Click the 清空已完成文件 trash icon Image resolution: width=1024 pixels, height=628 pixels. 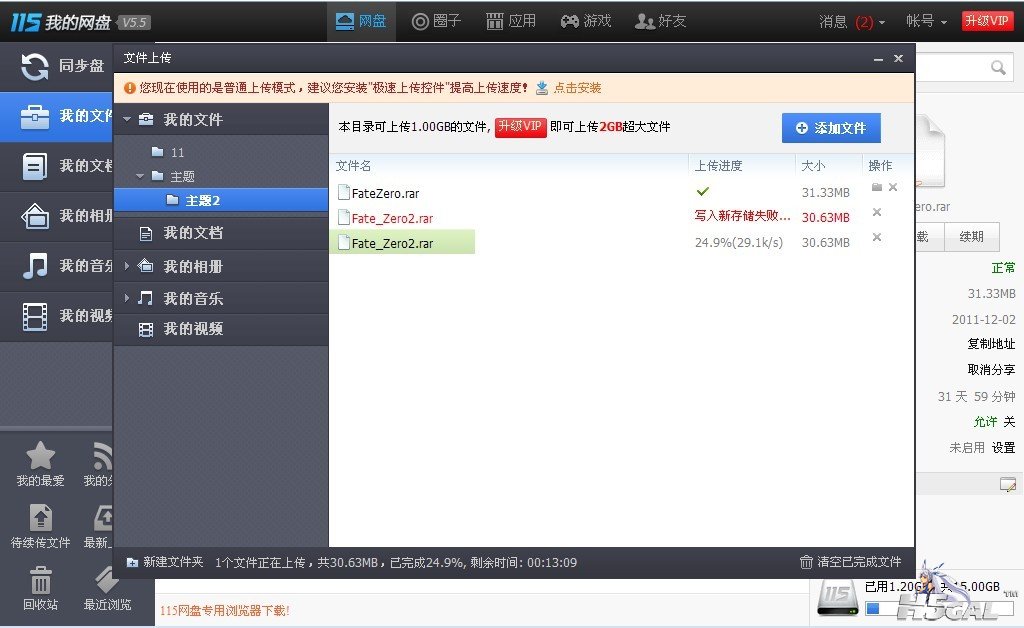click(x=807, y=562)
